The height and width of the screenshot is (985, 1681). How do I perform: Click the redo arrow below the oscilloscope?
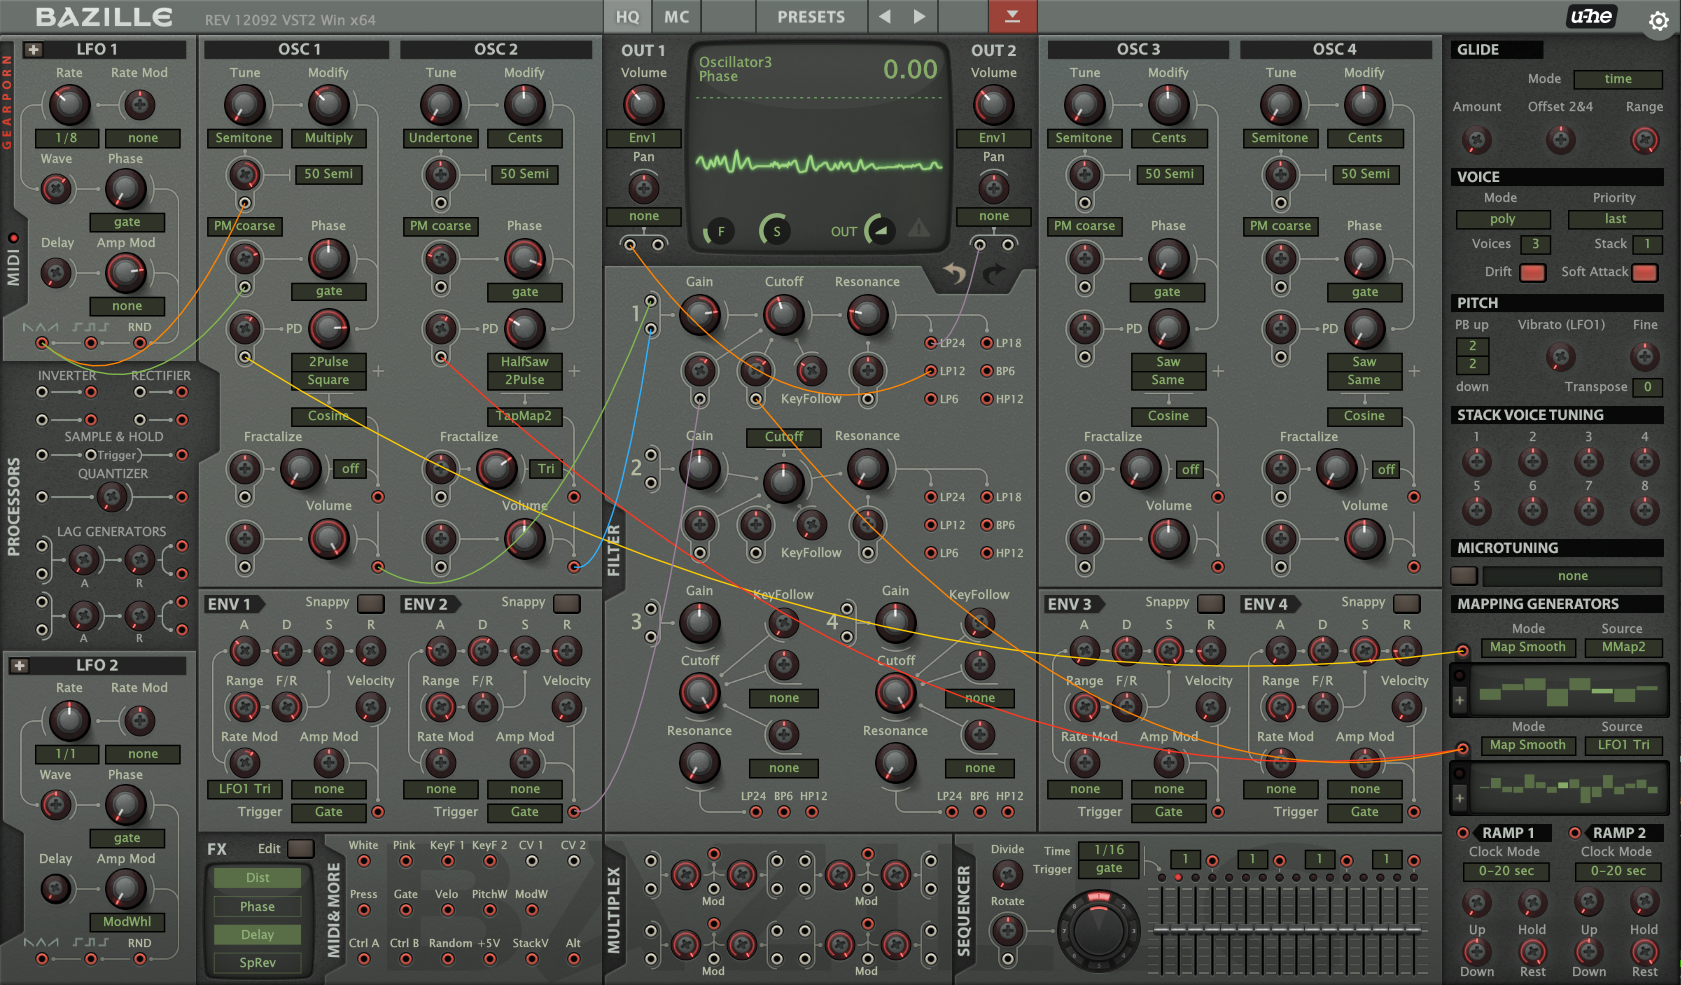[x=994, y=273]
